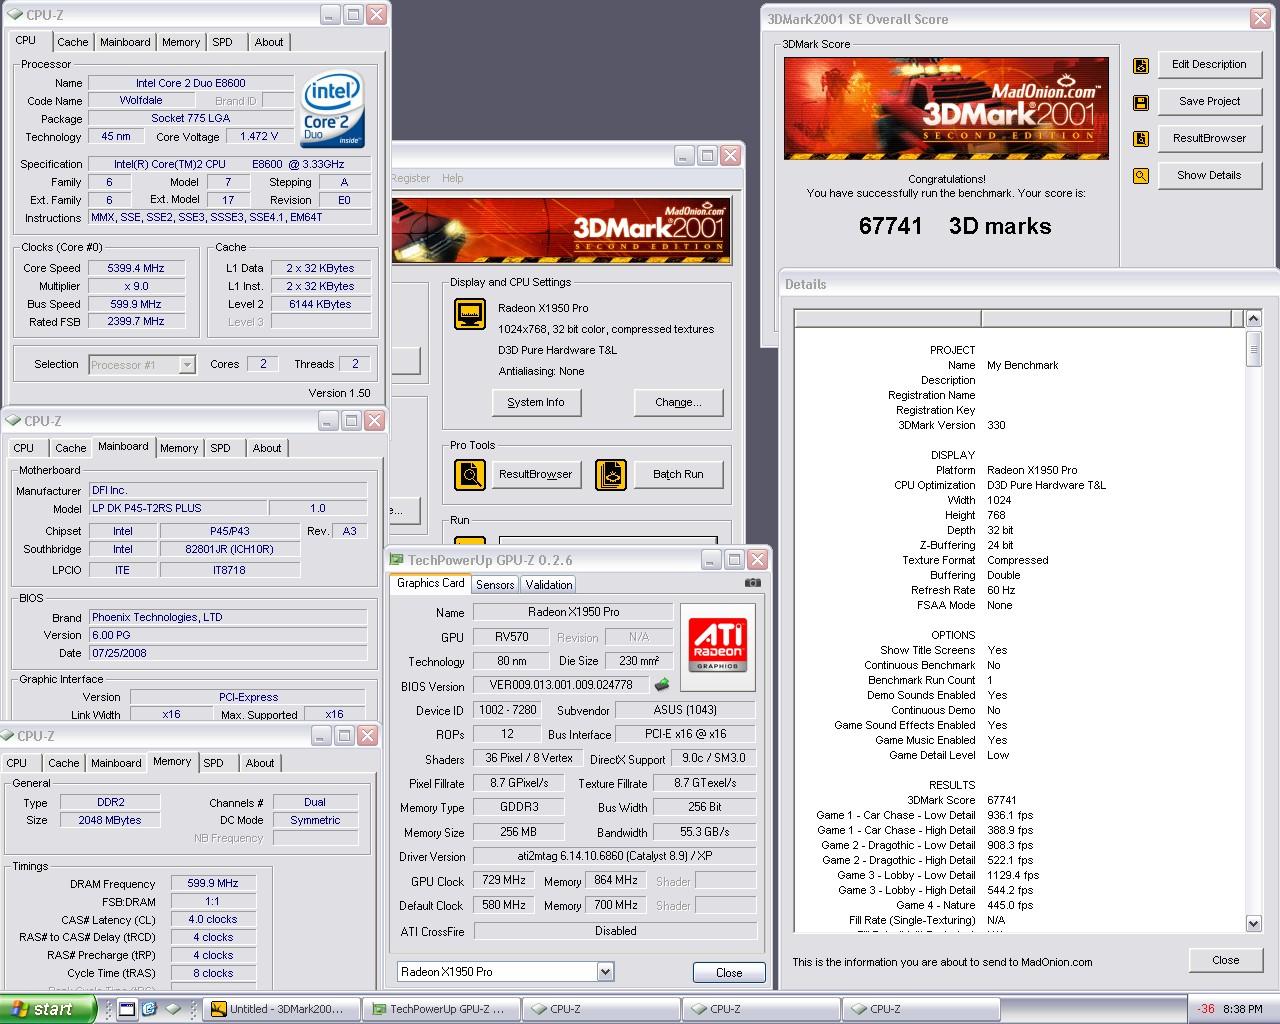Click the 8:38 PM taskbar clock
Screen dimensions: 1280x1024
(x=1243, y=1009)
